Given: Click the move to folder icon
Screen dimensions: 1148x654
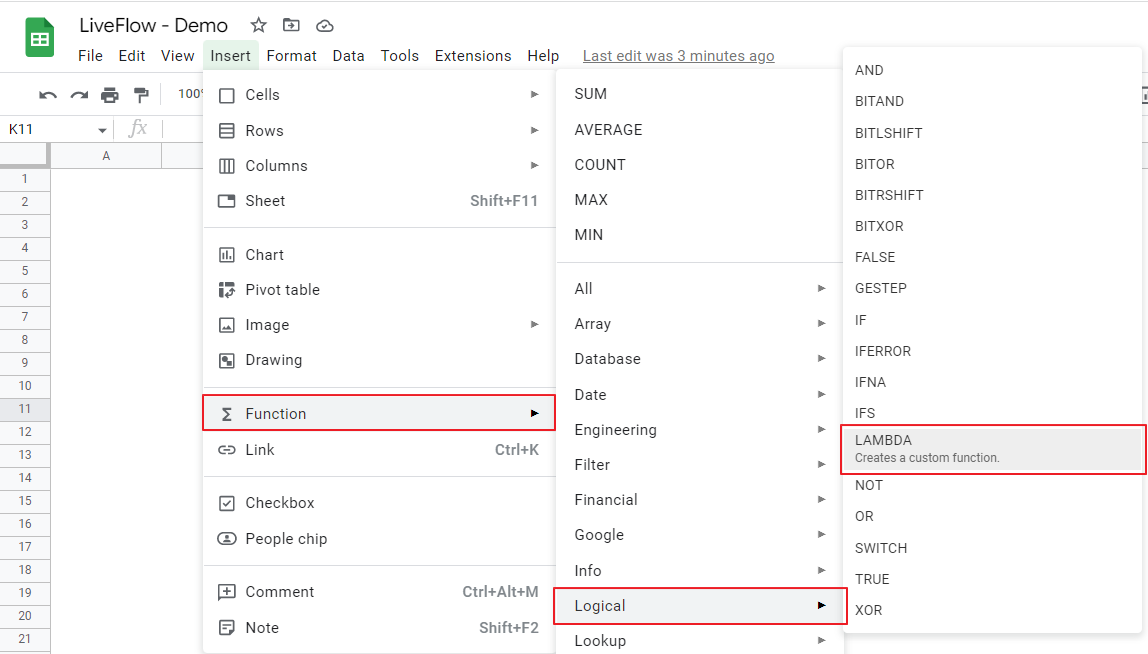Looking at the screenshot, I should (x=291, y=26).
